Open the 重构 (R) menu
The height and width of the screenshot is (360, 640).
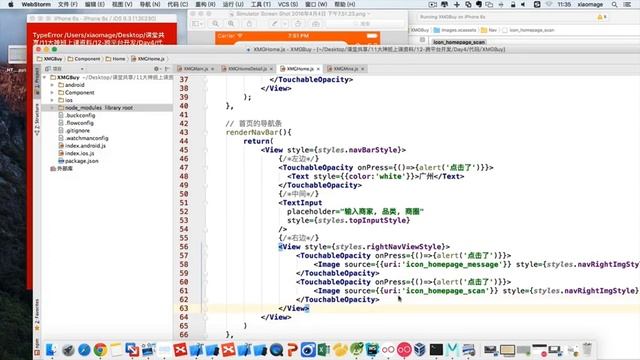click(x=205, y=4)
